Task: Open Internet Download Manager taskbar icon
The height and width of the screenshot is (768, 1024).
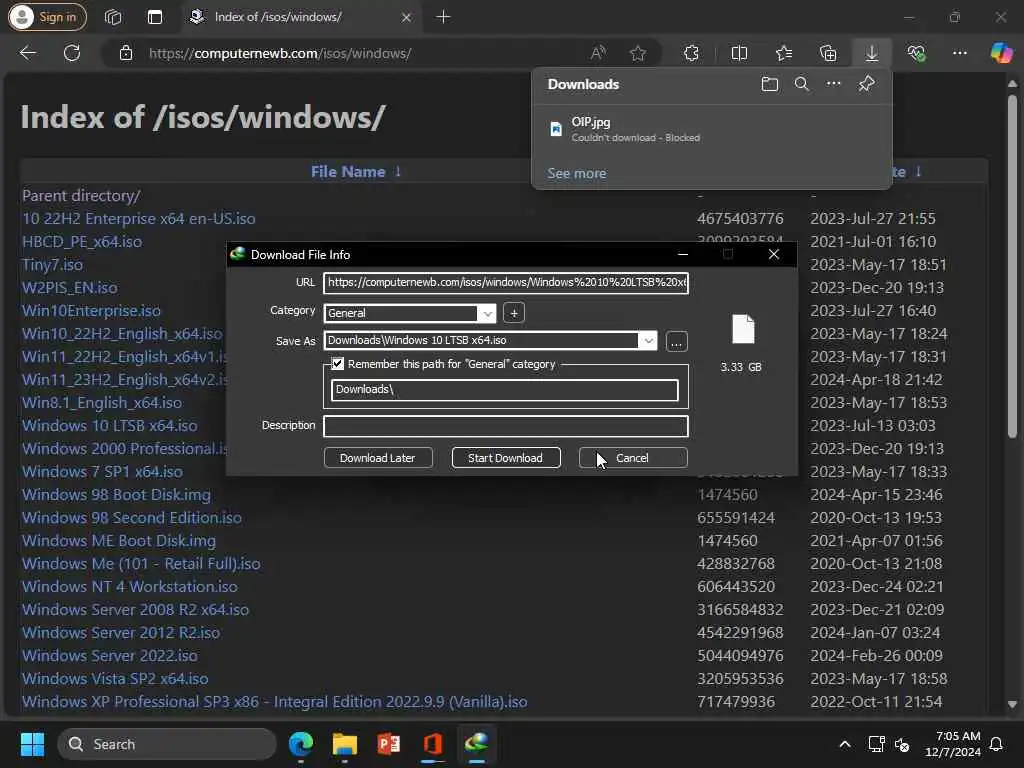Action: pyautogui.click(x=477, y=744)
